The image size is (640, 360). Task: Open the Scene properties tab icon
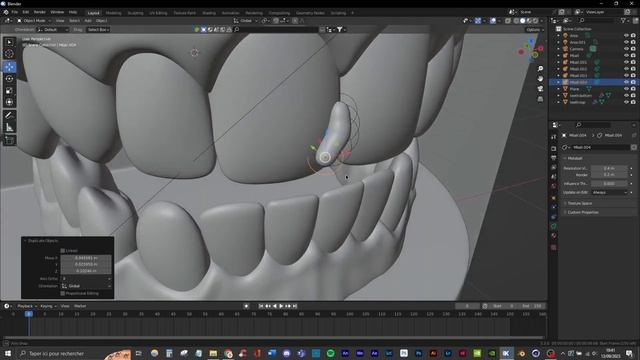[x=553, y=177]
